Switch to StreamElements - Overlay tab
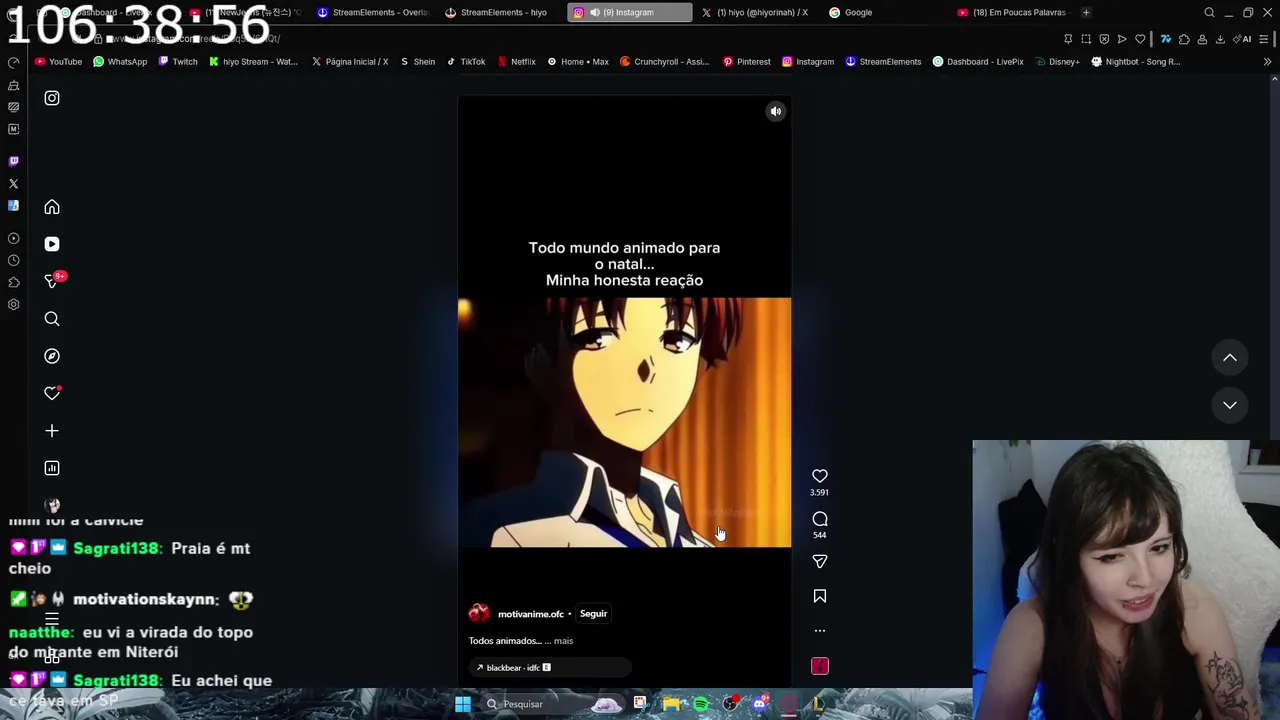1280x720 pixels. point(373,12)
